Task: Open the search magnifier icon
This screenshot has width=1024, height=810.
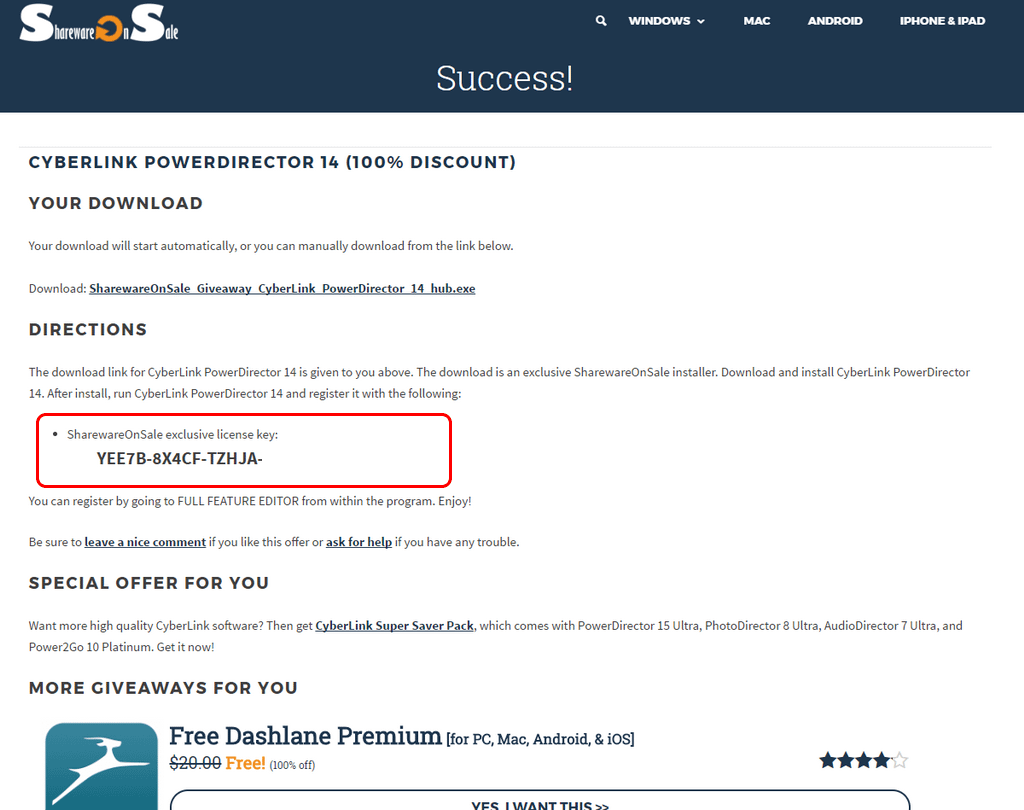Action: click(601, 21)
